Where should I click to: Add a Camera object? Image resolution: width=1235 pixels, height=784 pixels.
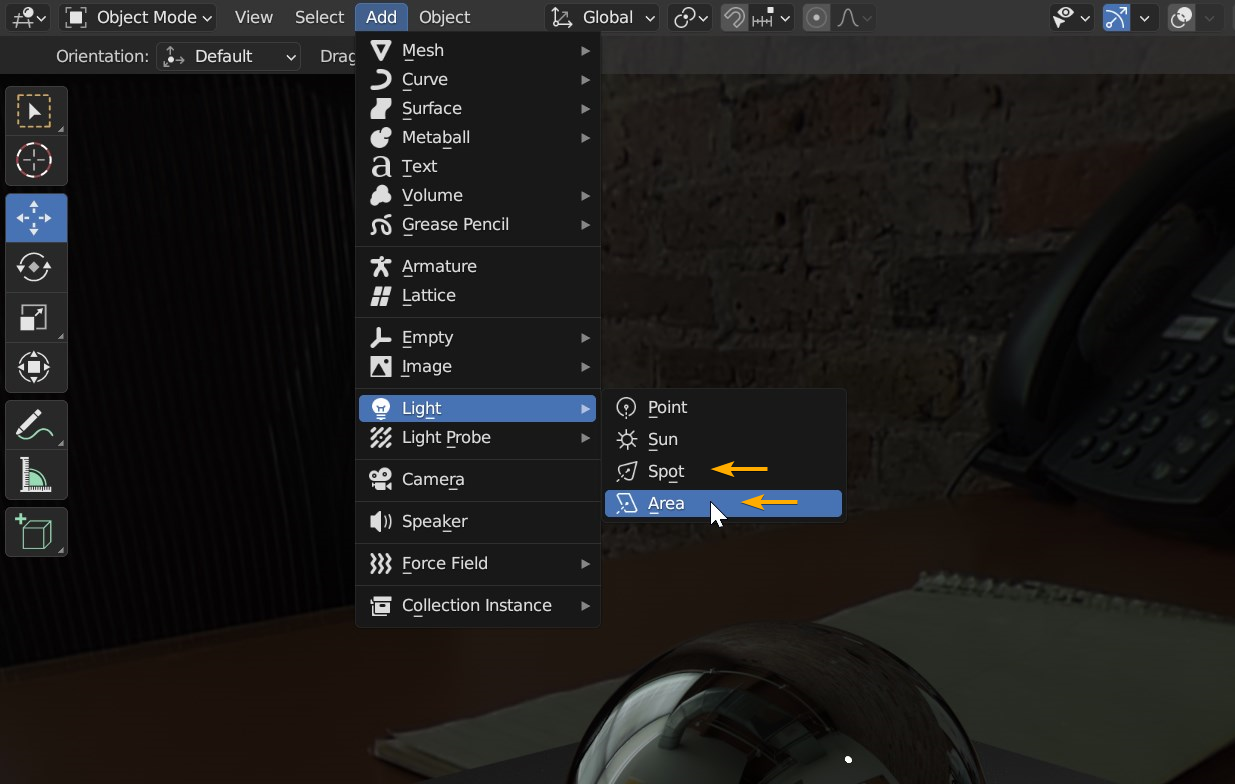click(478, 479)
